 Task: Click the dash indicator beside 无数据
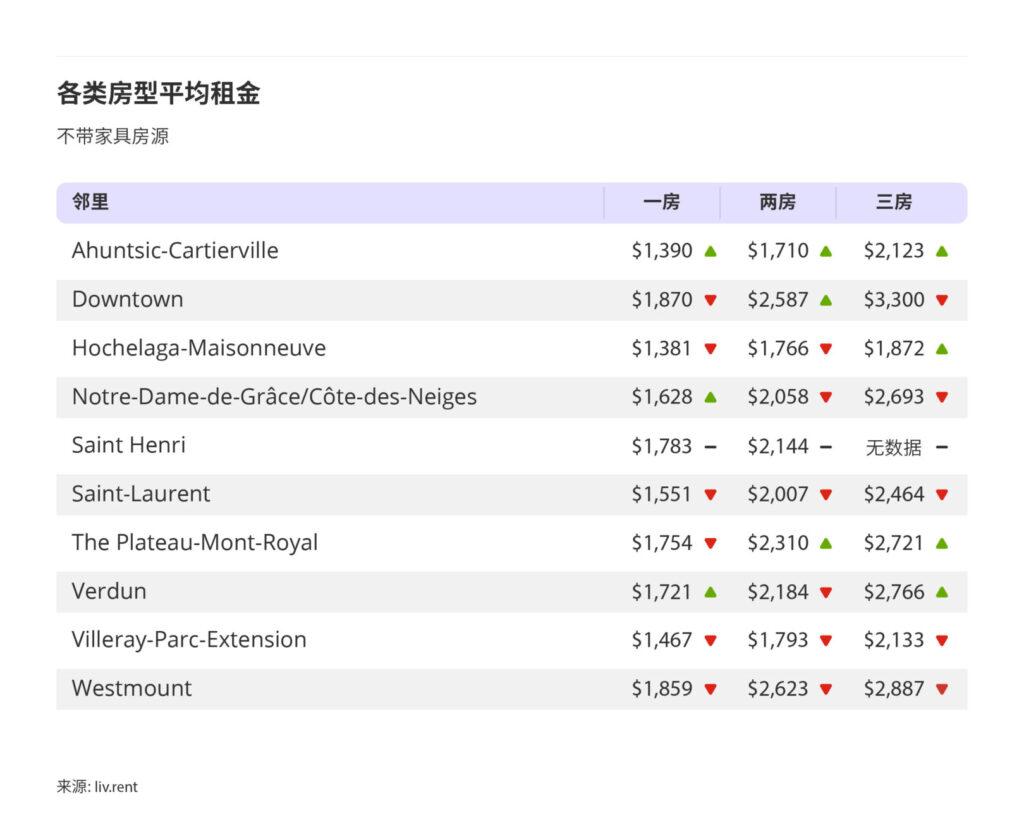click(x=942, y=447)
